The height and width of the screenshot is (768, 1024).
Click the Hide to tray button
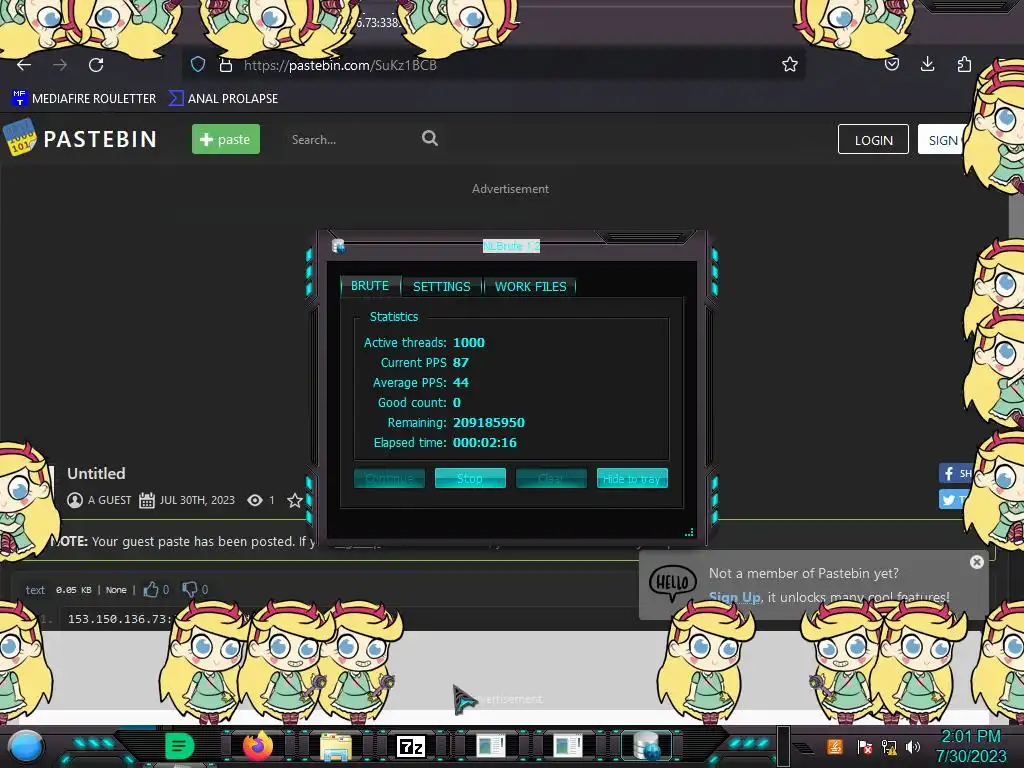pyautogui.click(x=632, y=478)
